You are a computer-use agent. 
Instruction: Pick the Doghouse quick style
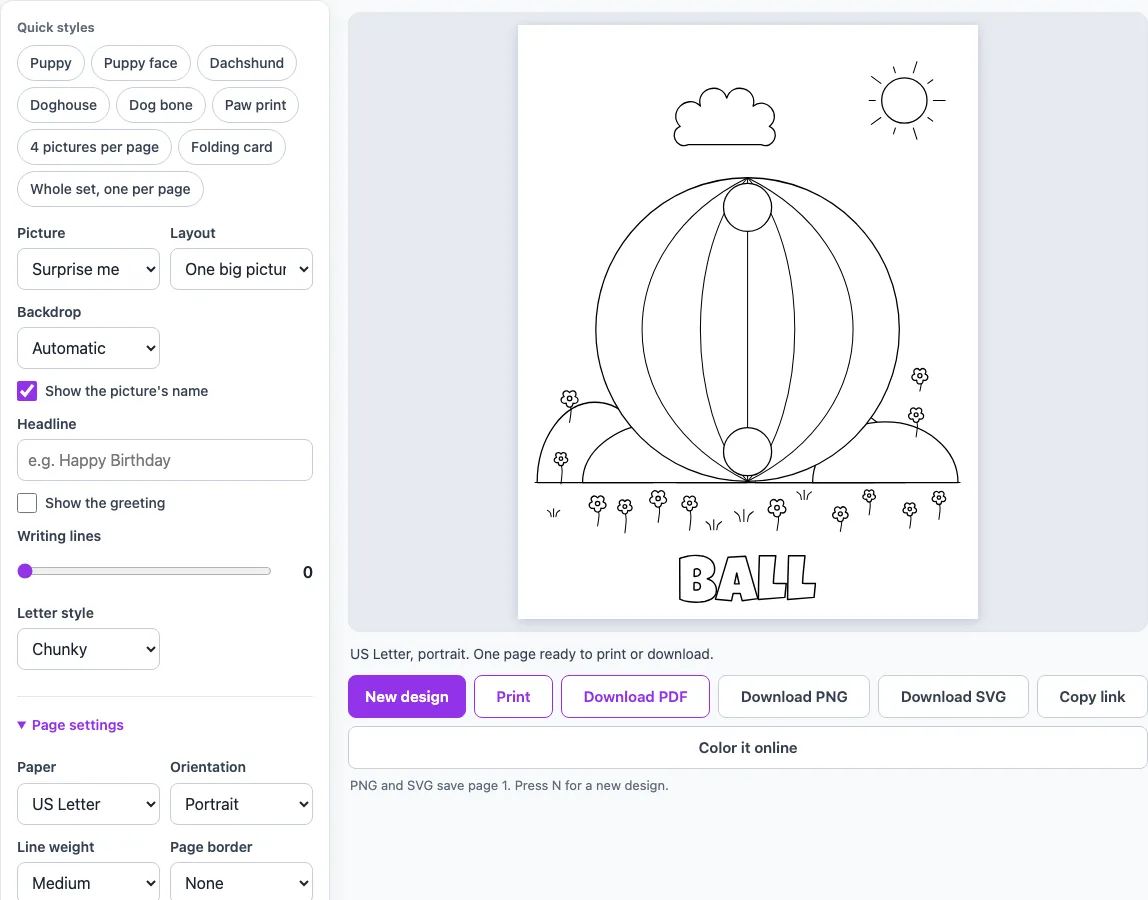click(63, 105)
